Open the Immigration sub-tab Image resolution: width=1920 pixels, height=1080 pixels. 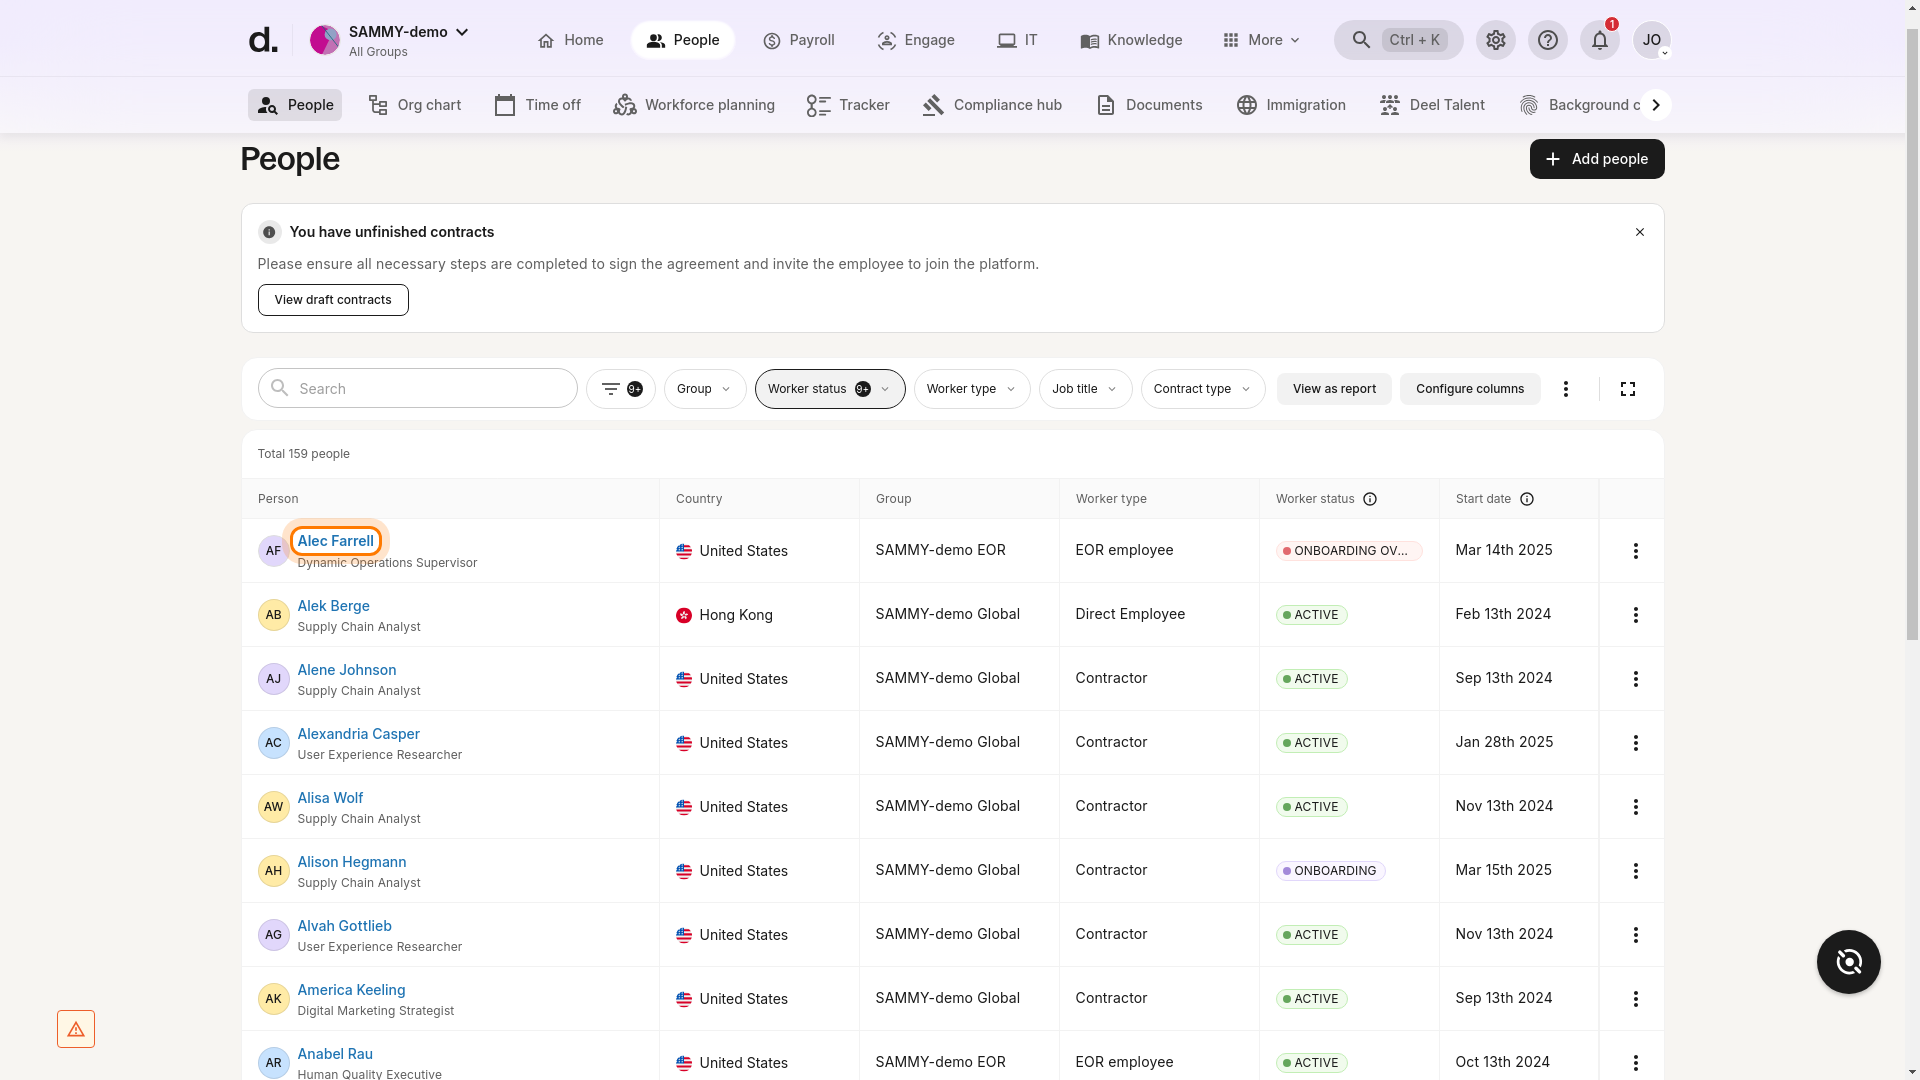click(x=1291, y=105)
